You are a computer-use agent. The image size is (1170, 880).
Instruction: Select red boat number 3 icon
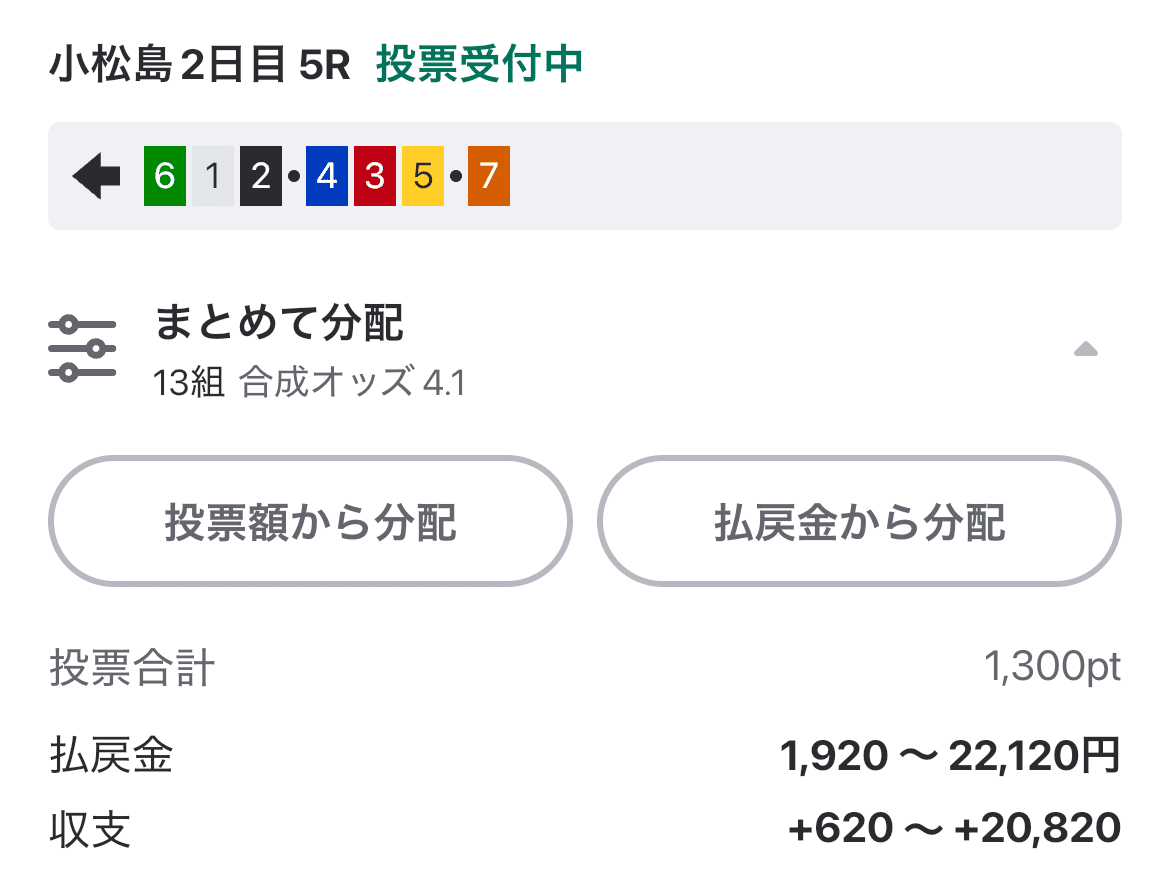373,175
